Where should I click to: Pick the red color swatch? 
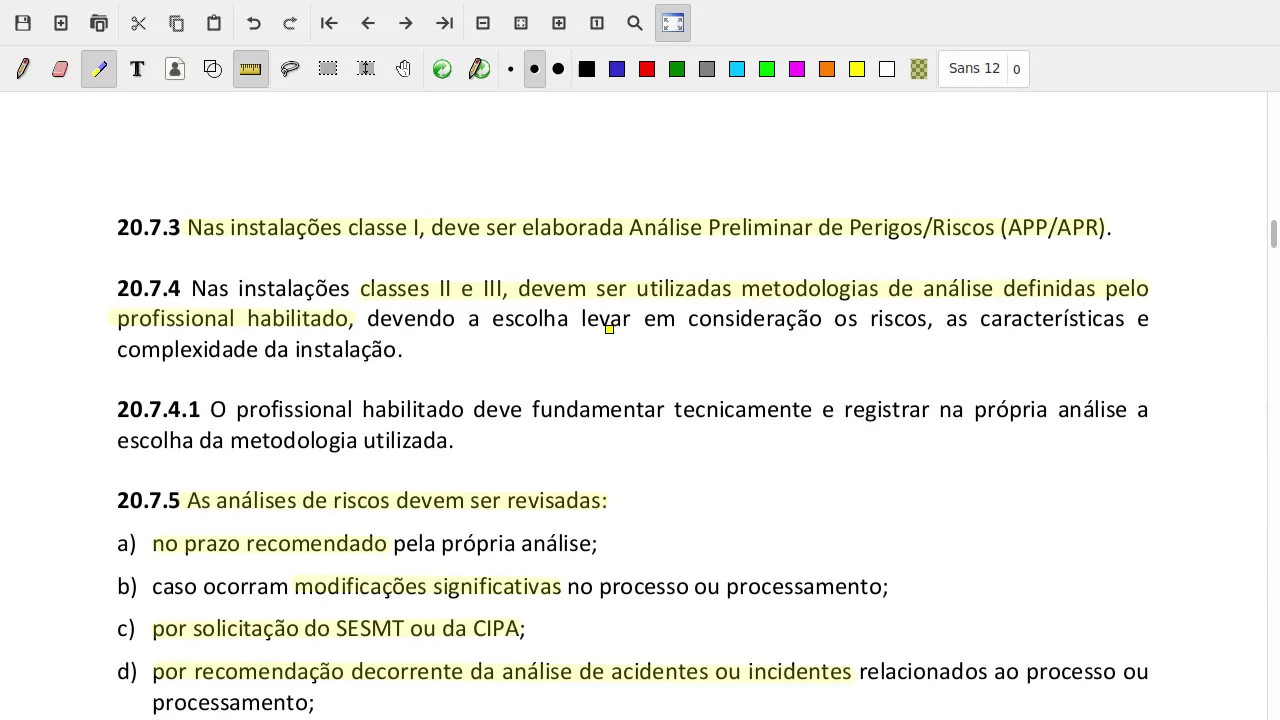[x=647, y=69]
